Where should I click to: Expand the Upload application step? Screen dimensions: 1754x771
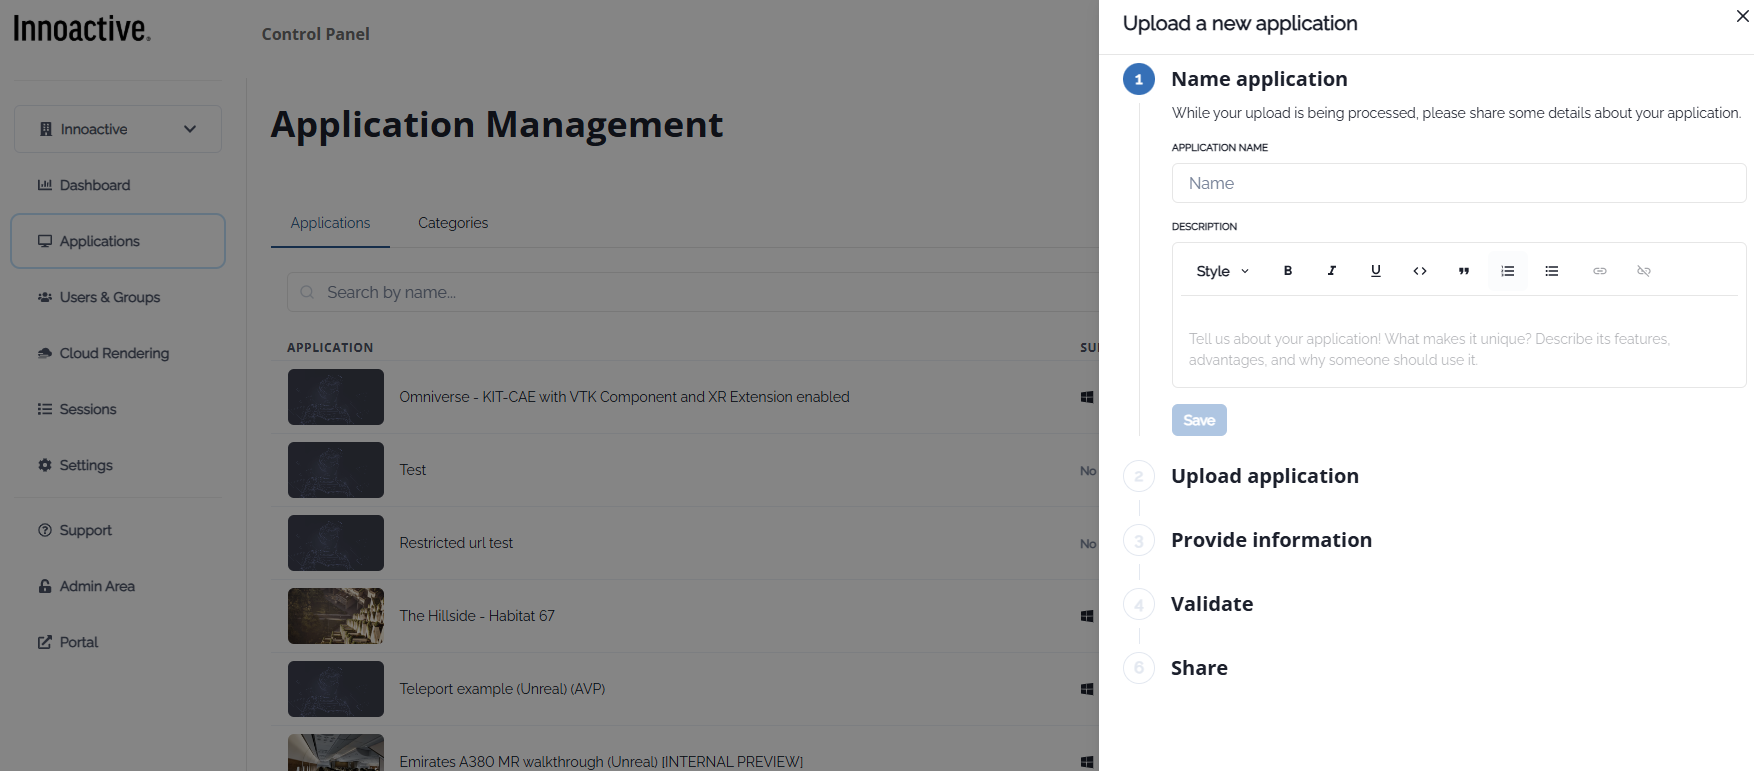click(1264, 476)
